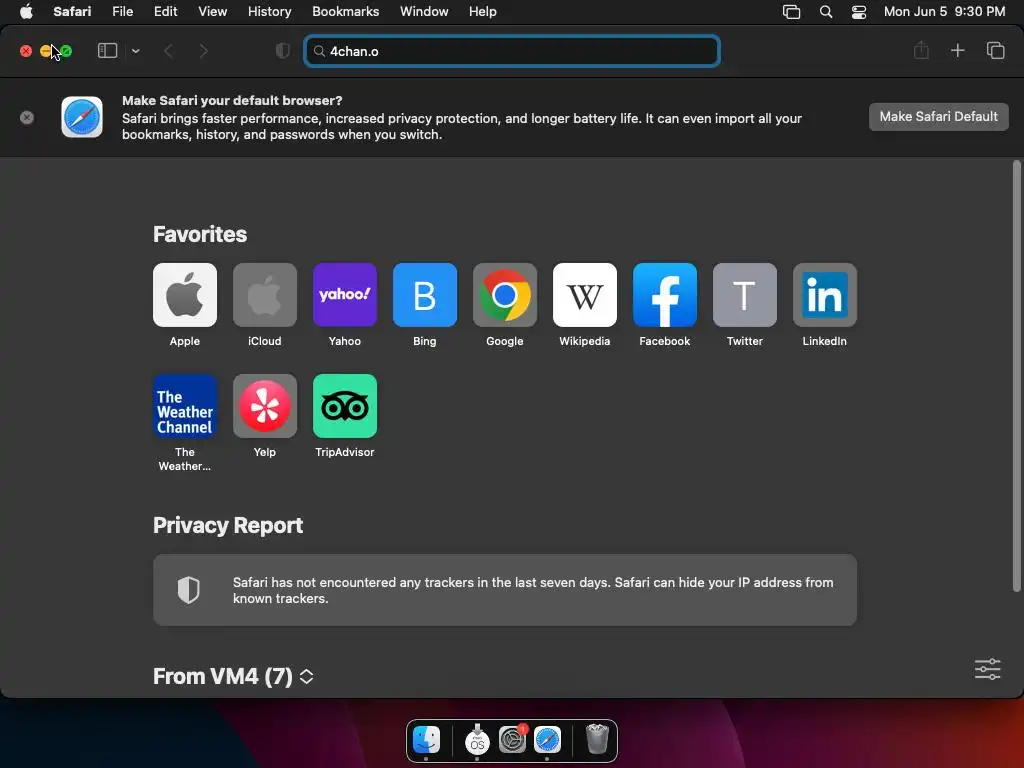
Task: Open the File menu
Action: coord(122,11)
